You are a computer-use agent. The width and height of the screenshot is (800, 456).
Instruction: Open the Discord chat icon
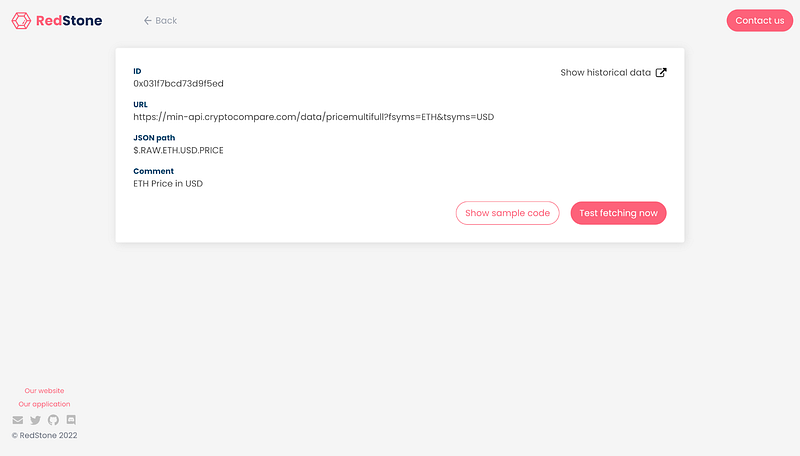(71, 420)
